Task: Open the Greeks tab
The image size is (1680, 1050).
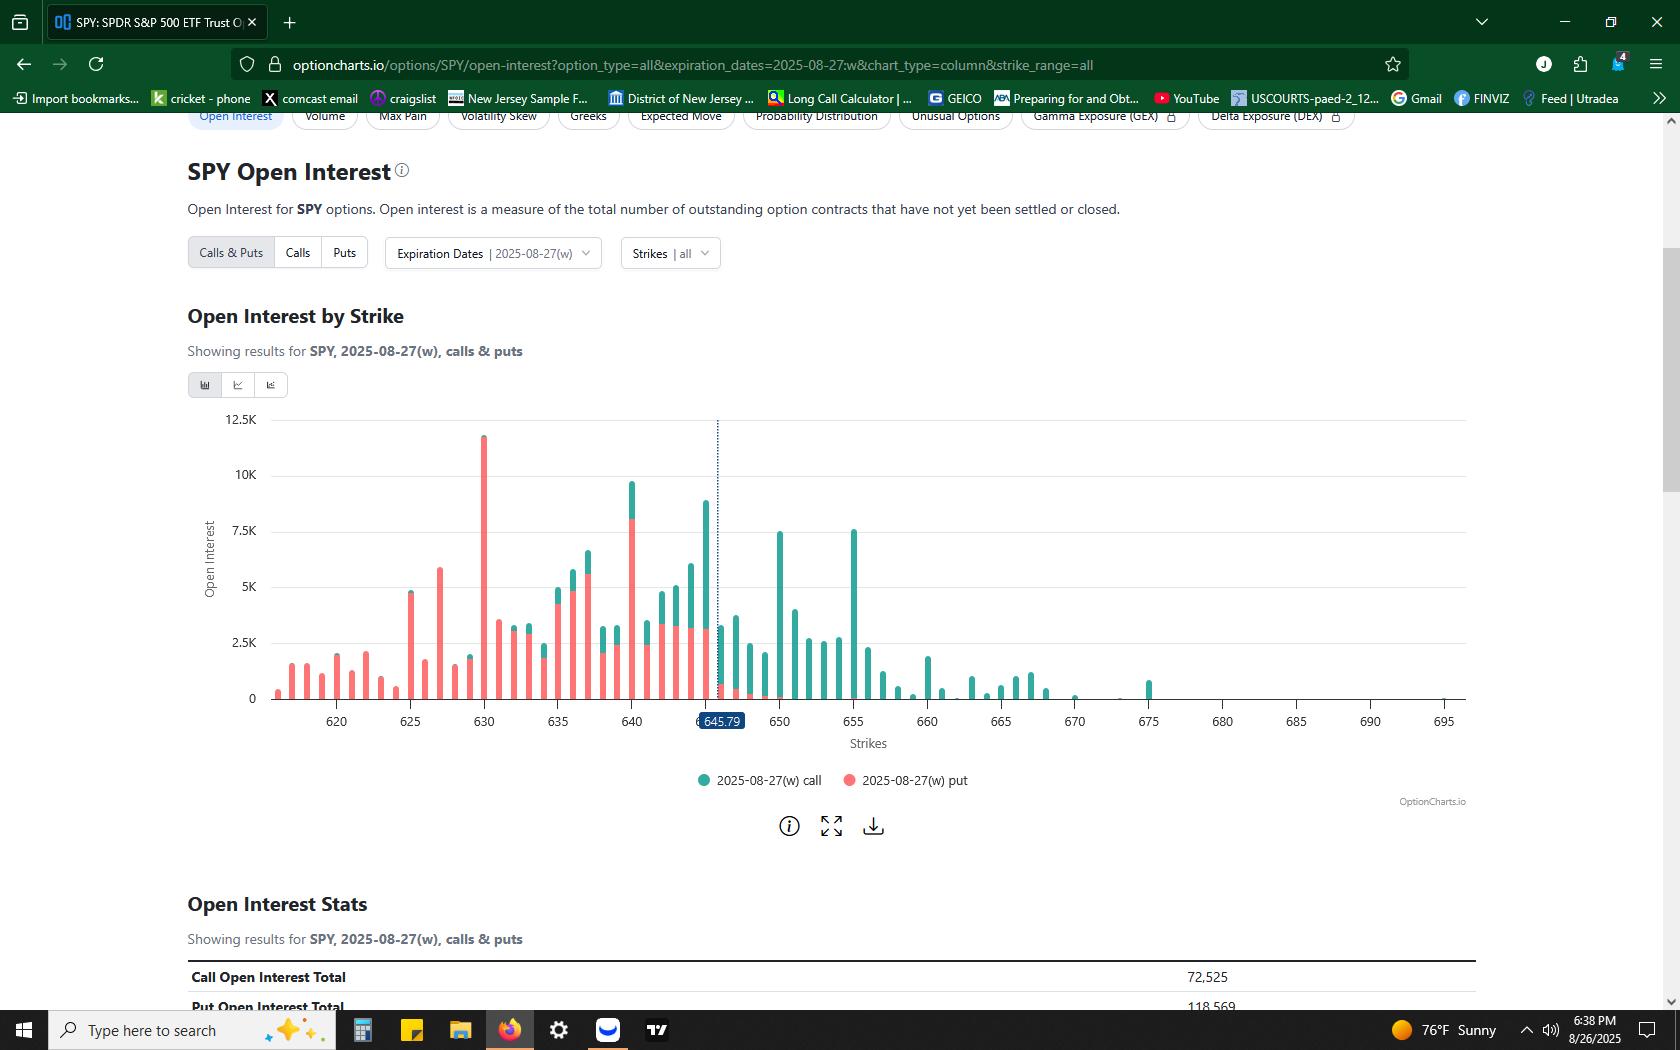Action: tap(589, 117)
